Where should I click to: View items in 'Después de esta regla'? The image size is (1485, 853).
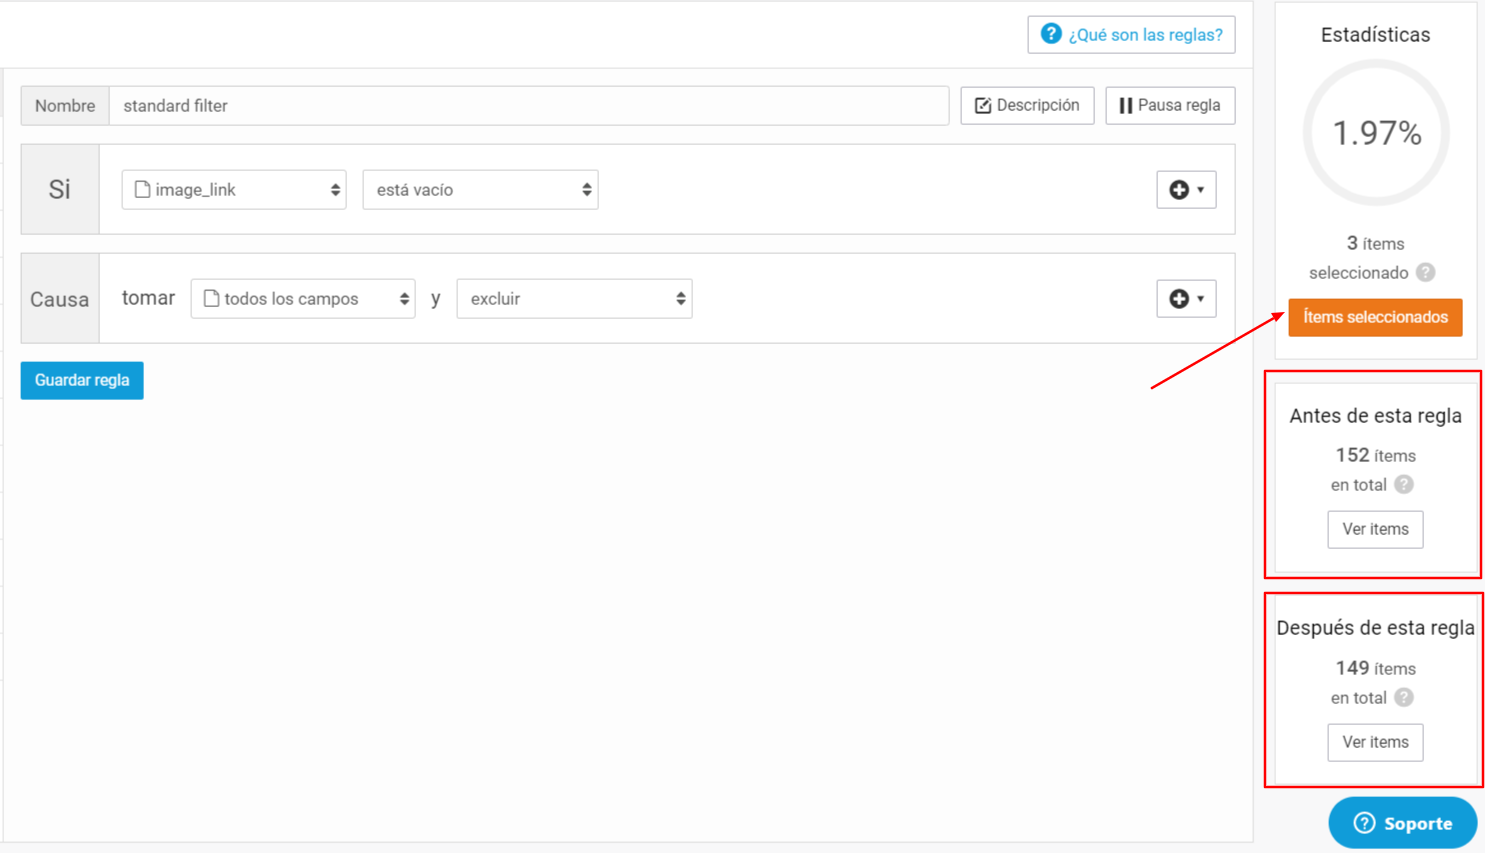pos(1375,742)
